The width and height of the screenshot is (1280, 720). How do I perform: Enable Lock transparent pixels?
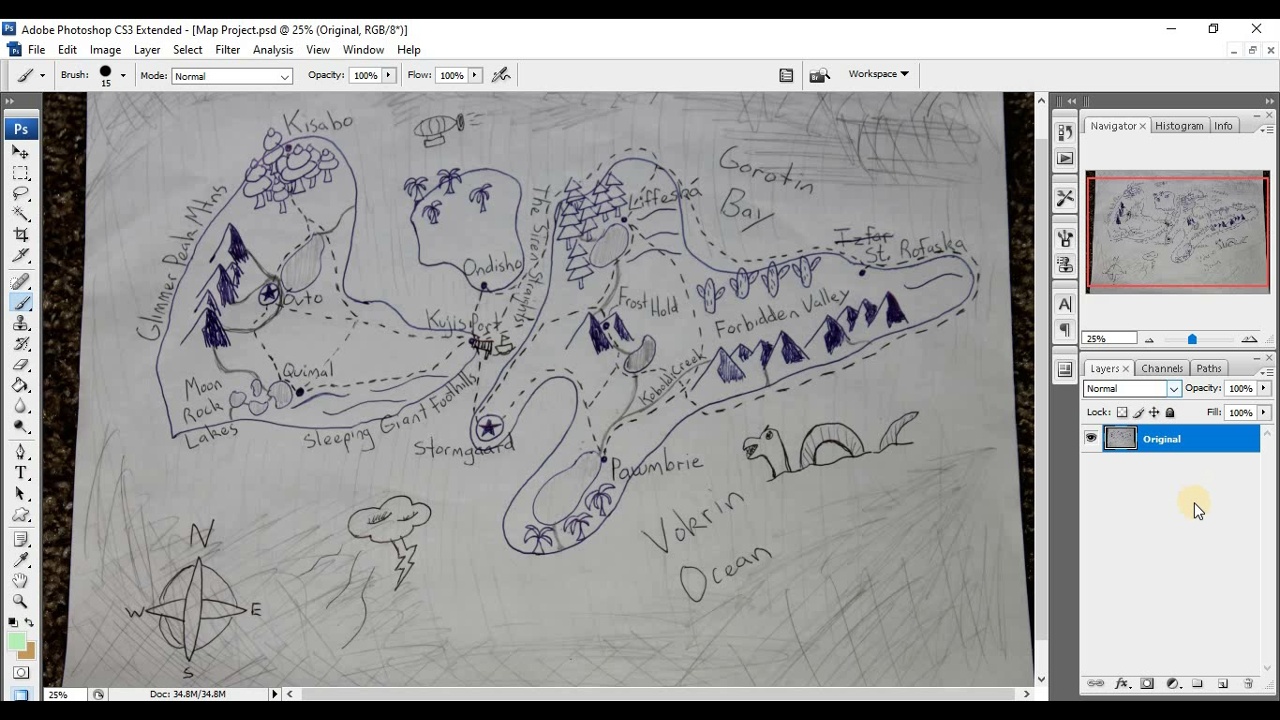pos(1122,412)
